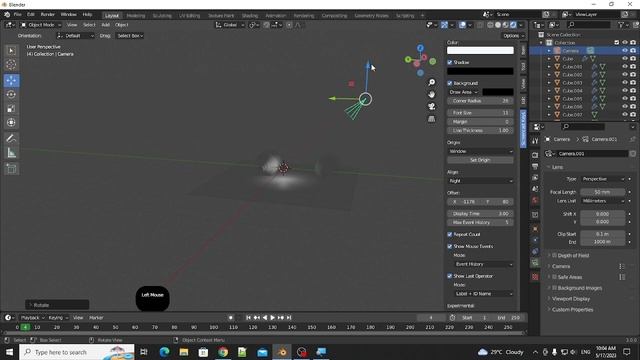The height and width of the screenshot is (360, 640).
Task: Click the black Shadow color swatch
Action: coord(480,71)
